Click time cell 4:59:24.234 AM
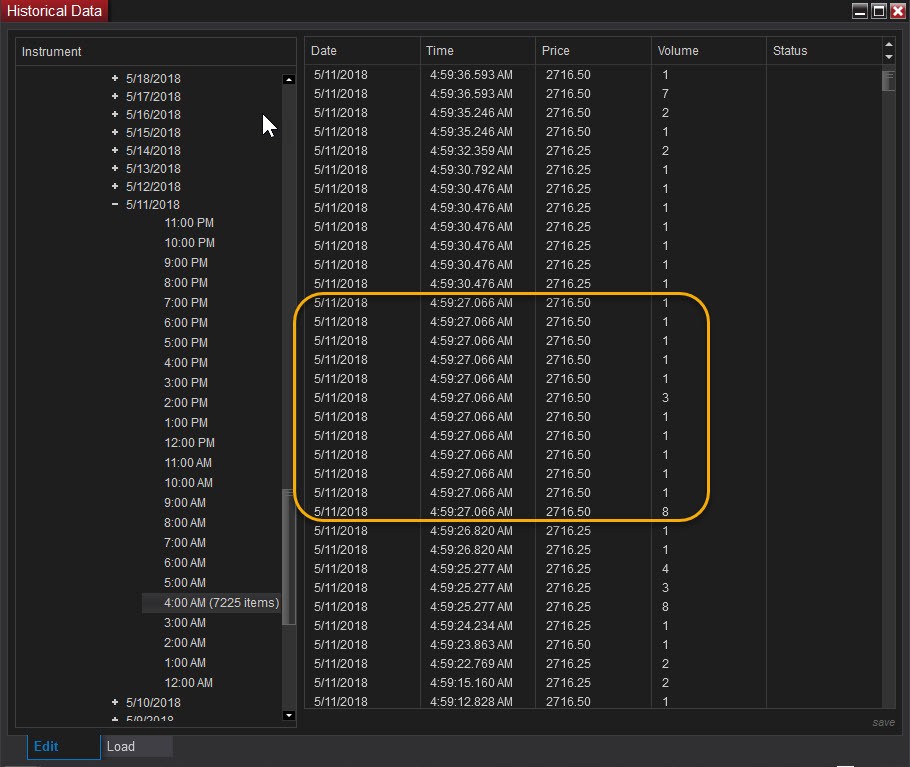The image size is (910, 767). click(x=471, y=626)
